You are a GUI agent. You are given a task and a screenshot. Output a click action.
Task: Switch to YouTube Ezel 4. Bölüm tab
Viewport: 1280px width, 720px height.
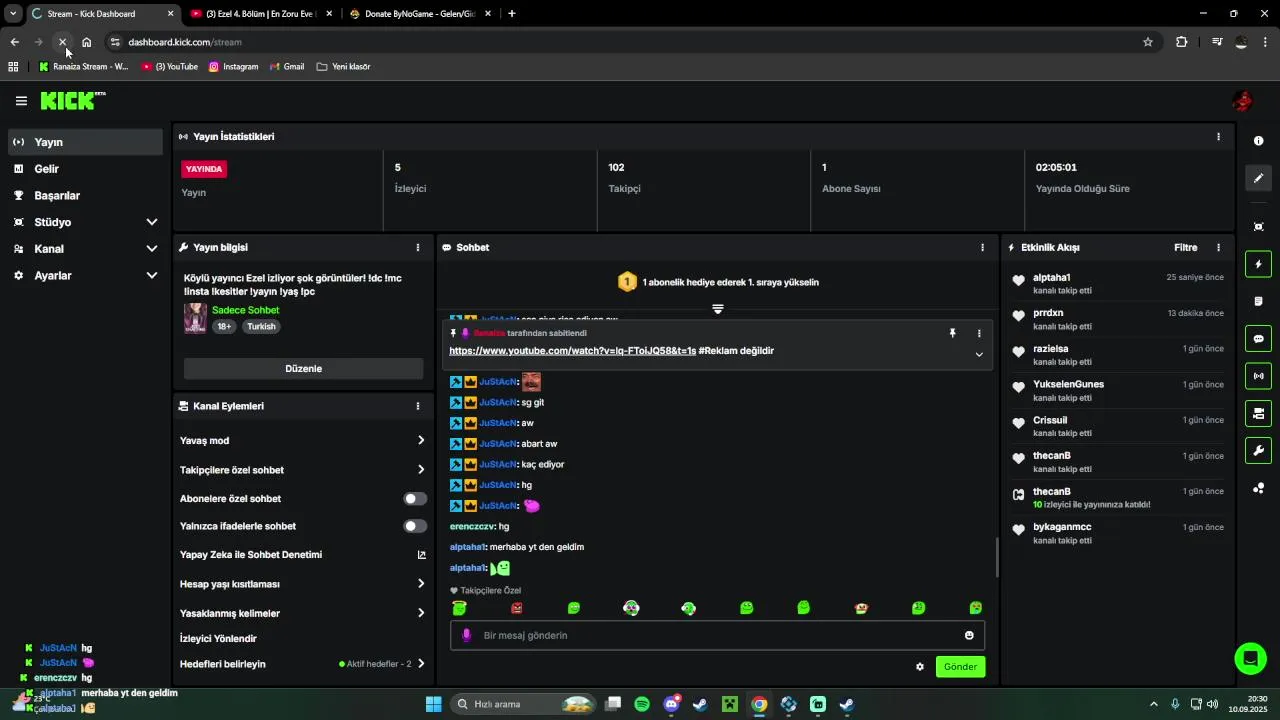click(262, 14)
